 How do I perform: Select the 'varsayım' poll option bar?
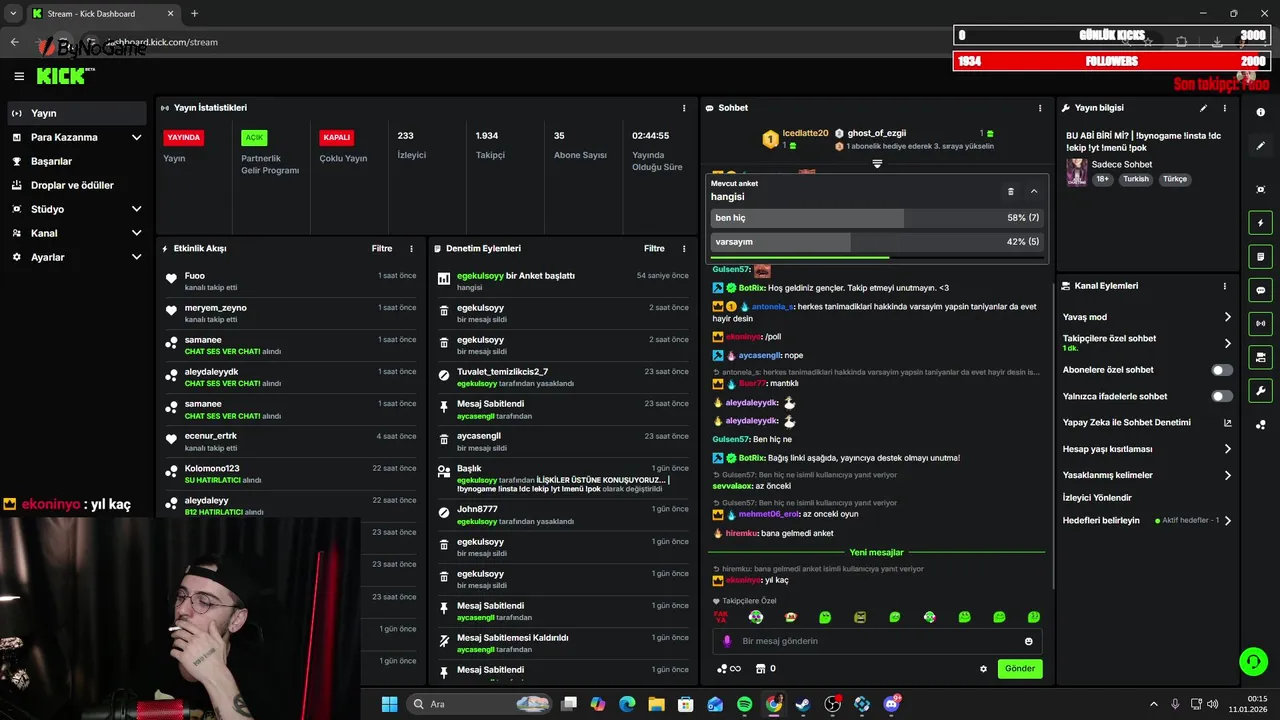(877, 242)
